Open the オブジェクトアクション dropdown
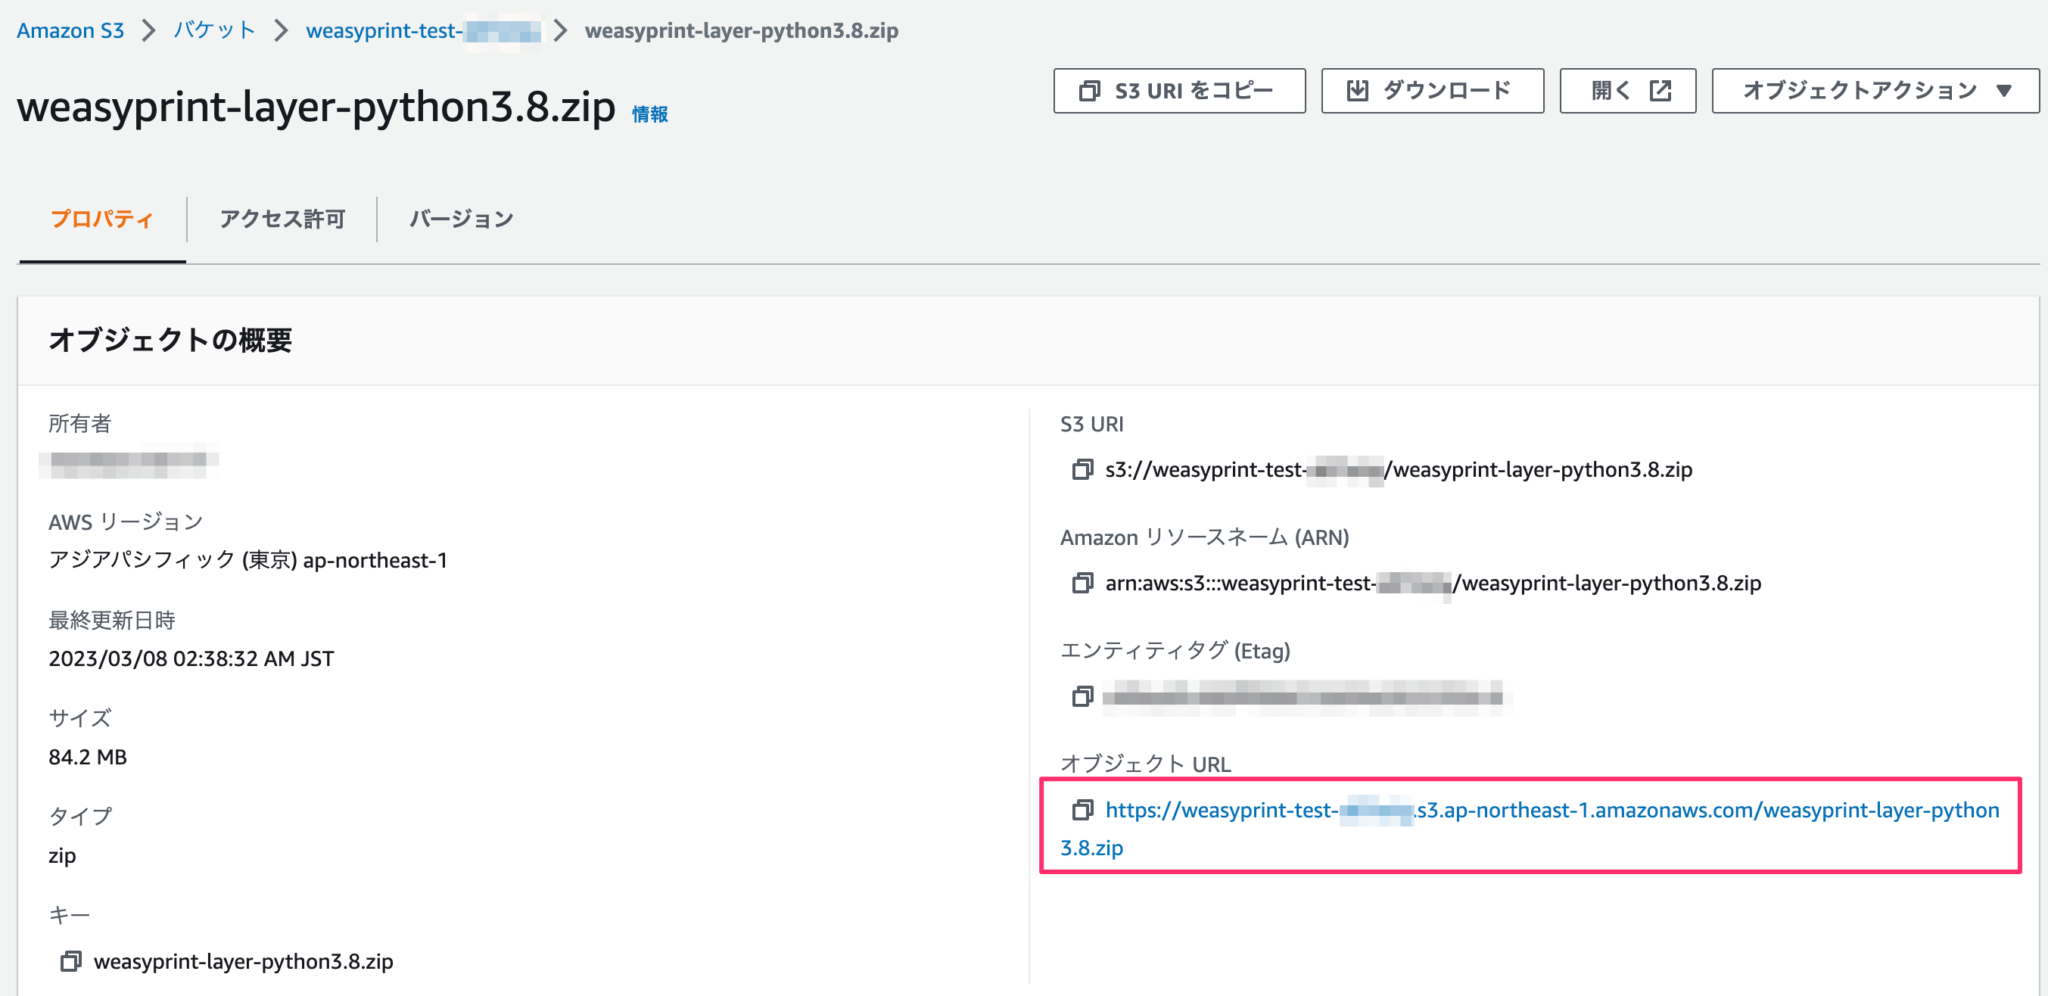Viewport: 2048px width, 996px height. tap(1875, 90)
